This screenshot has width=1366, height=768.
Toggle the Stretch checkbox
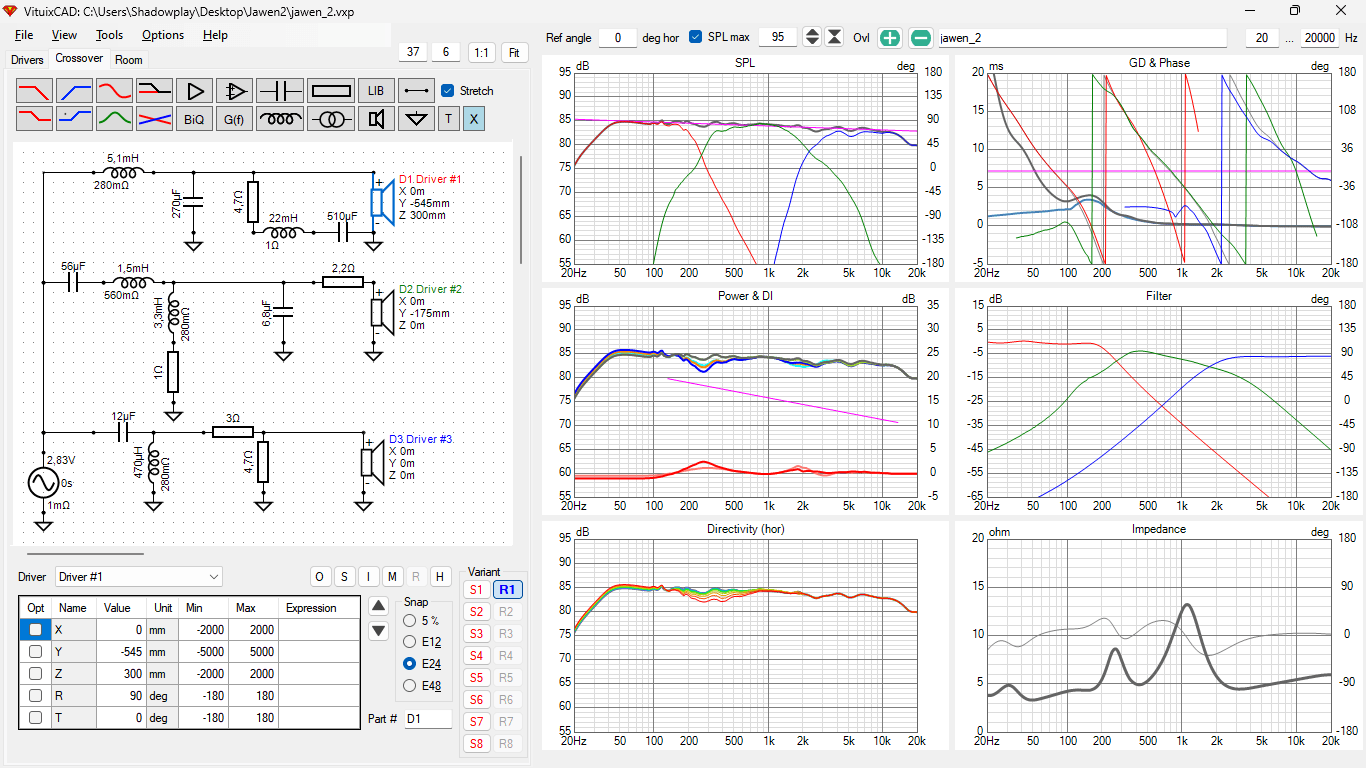448,90
